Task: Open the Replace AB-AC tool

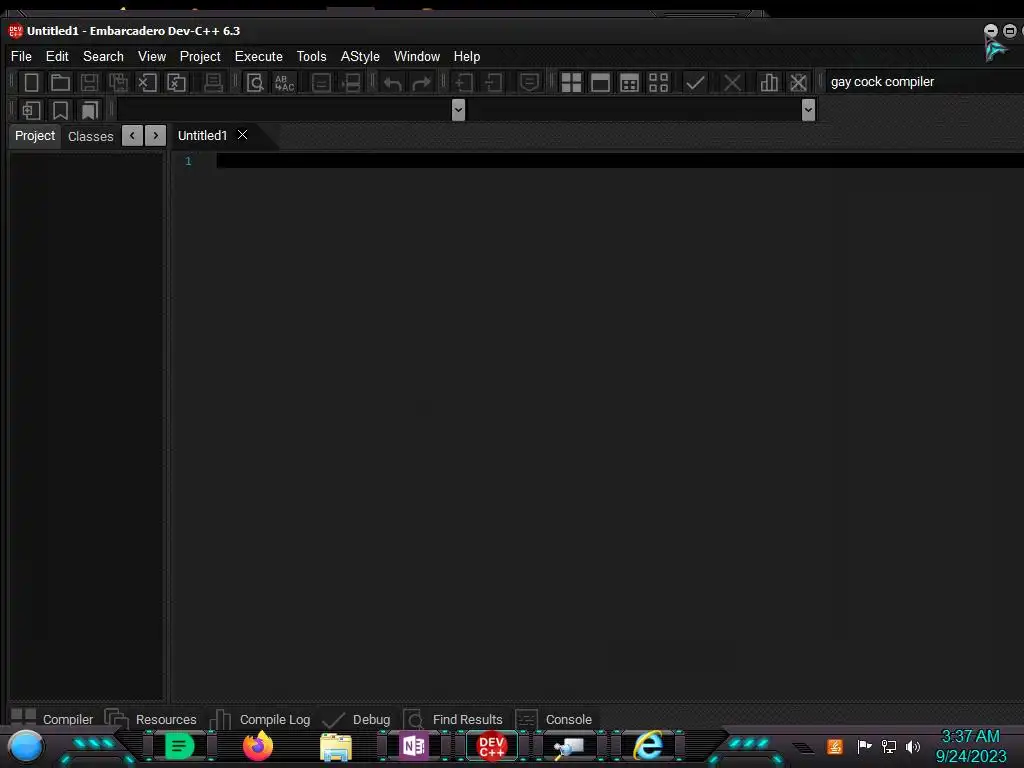Action: 284,82
